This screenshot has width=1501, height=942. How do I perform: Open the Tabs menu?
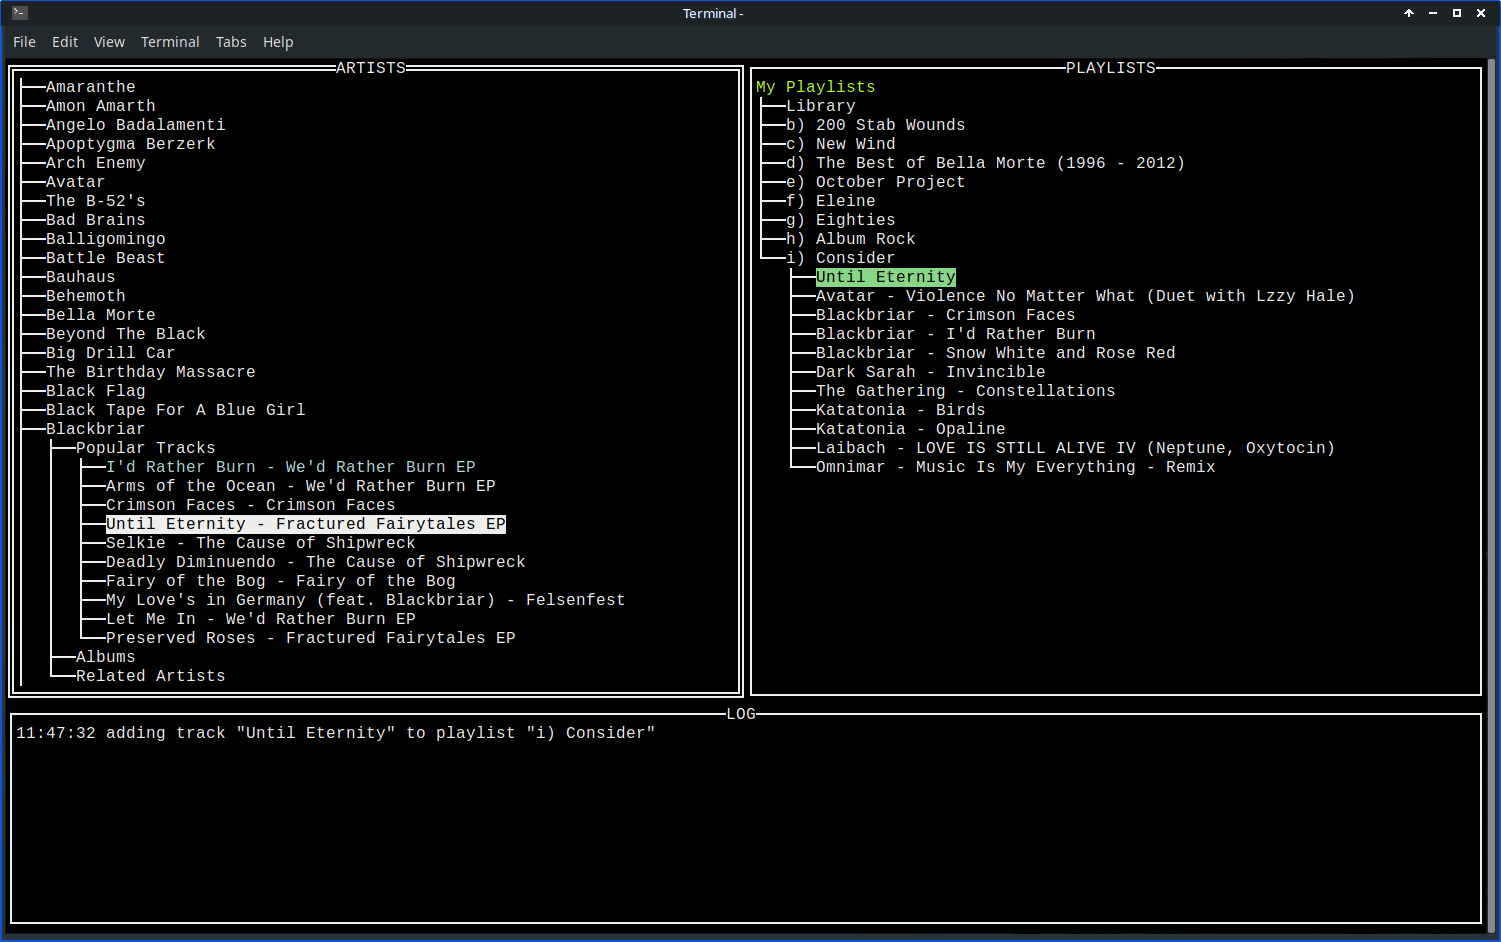tap(231, 42)
